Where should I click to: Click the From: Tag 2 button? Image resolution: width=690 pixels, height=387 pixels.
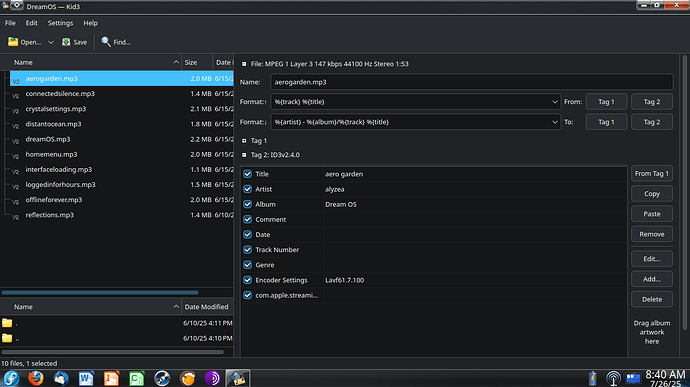pyautogui.click(x=652, y=102)
